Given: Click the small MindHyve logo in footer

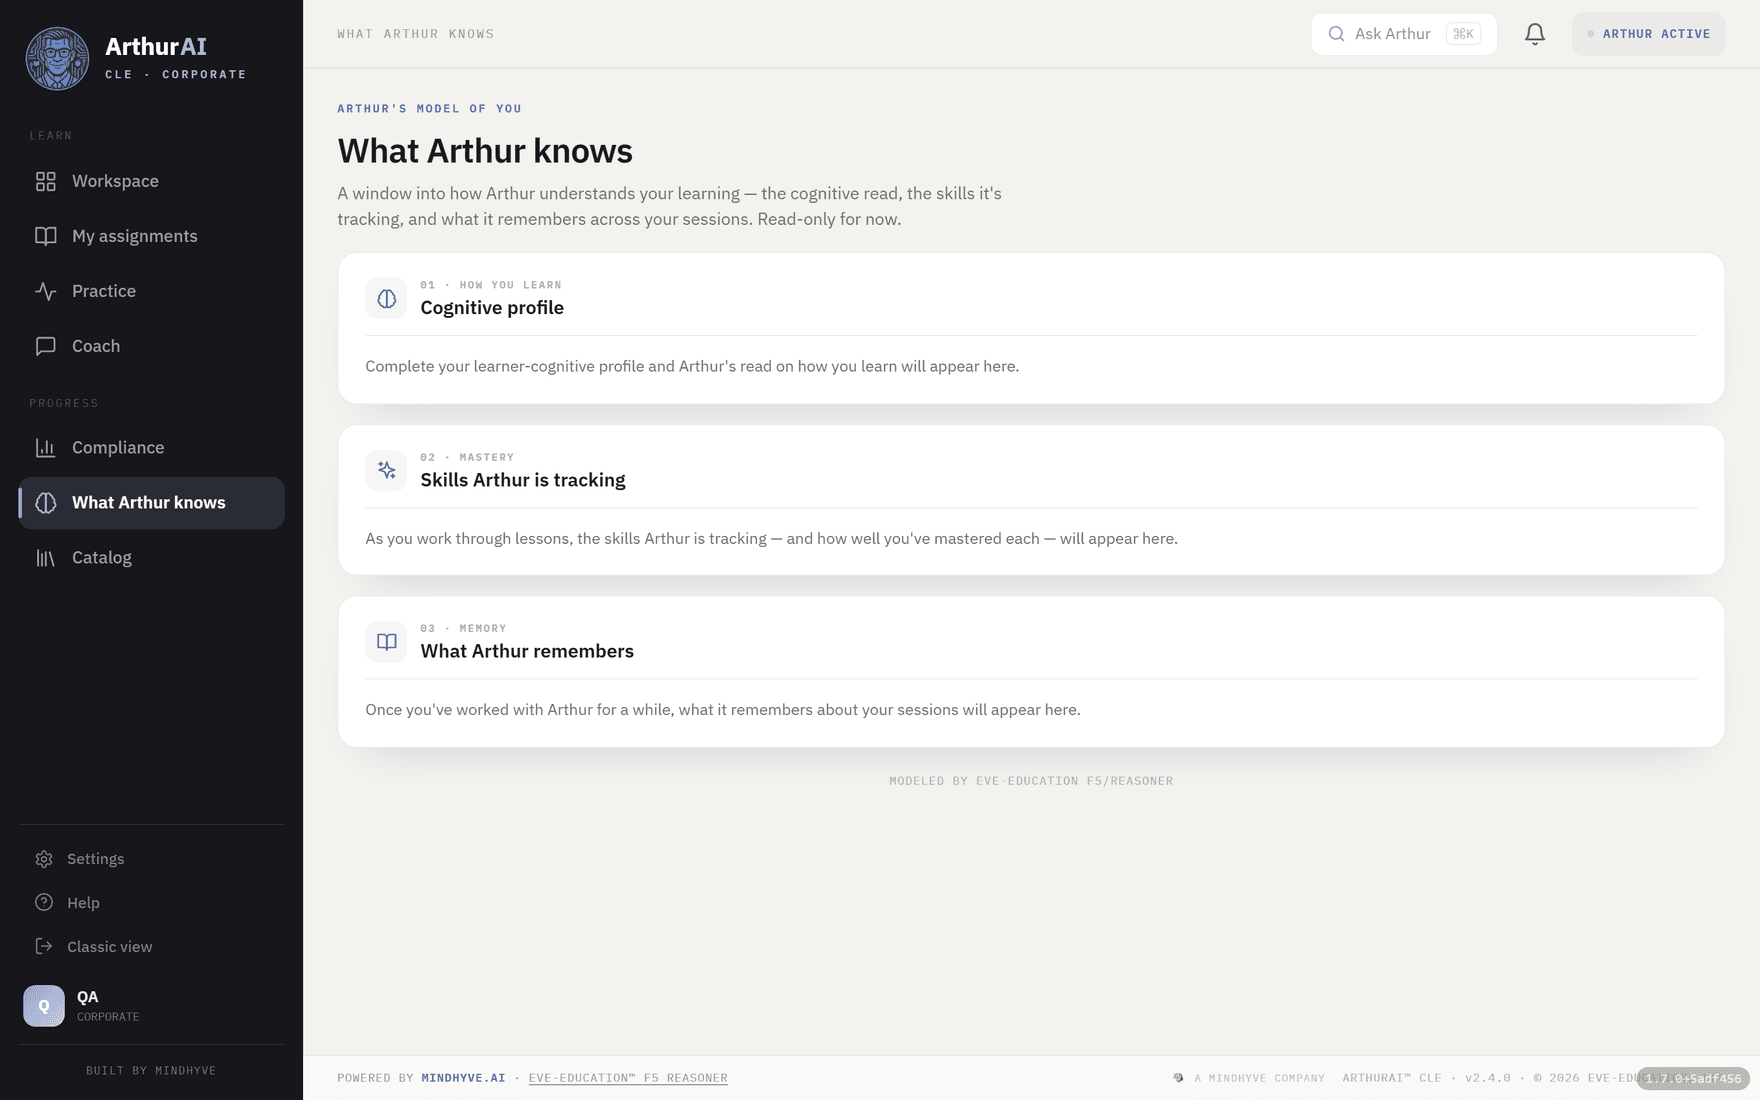Looking at the screenshot, I should pos(1178,1078).
